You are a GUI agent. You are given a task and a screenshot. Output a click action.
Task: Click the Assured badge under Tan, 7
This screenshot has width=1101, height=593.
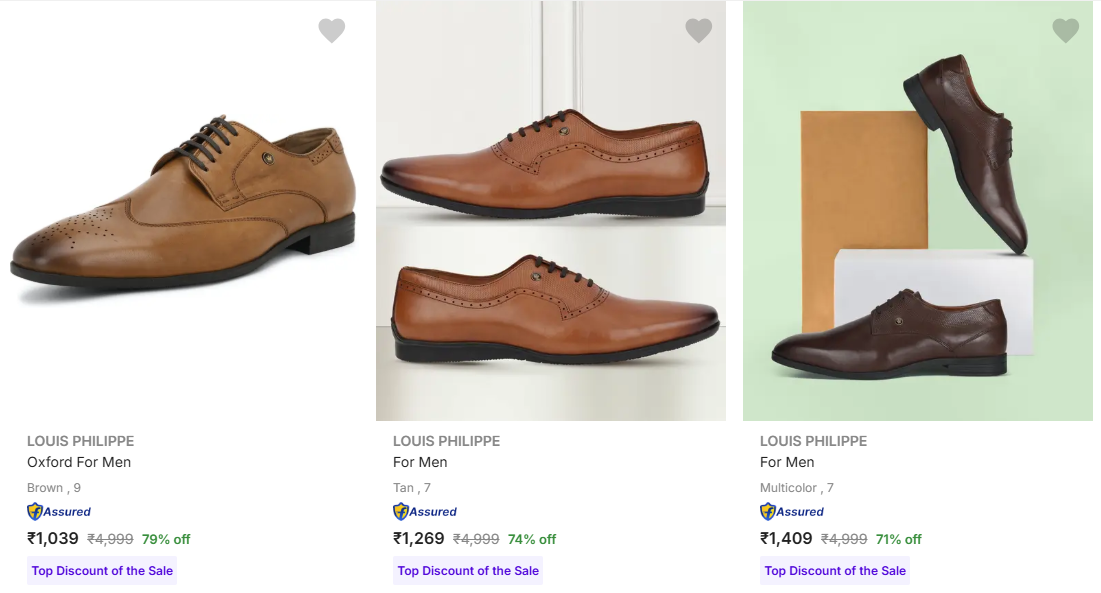click(x=425, y=512)
